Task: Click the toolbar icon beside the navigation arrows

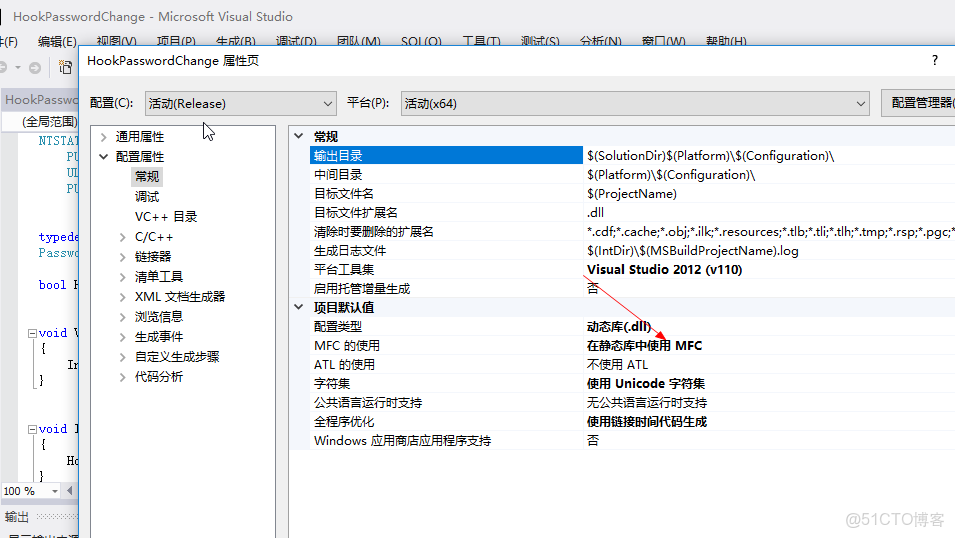Action: [x=65, y=67]
